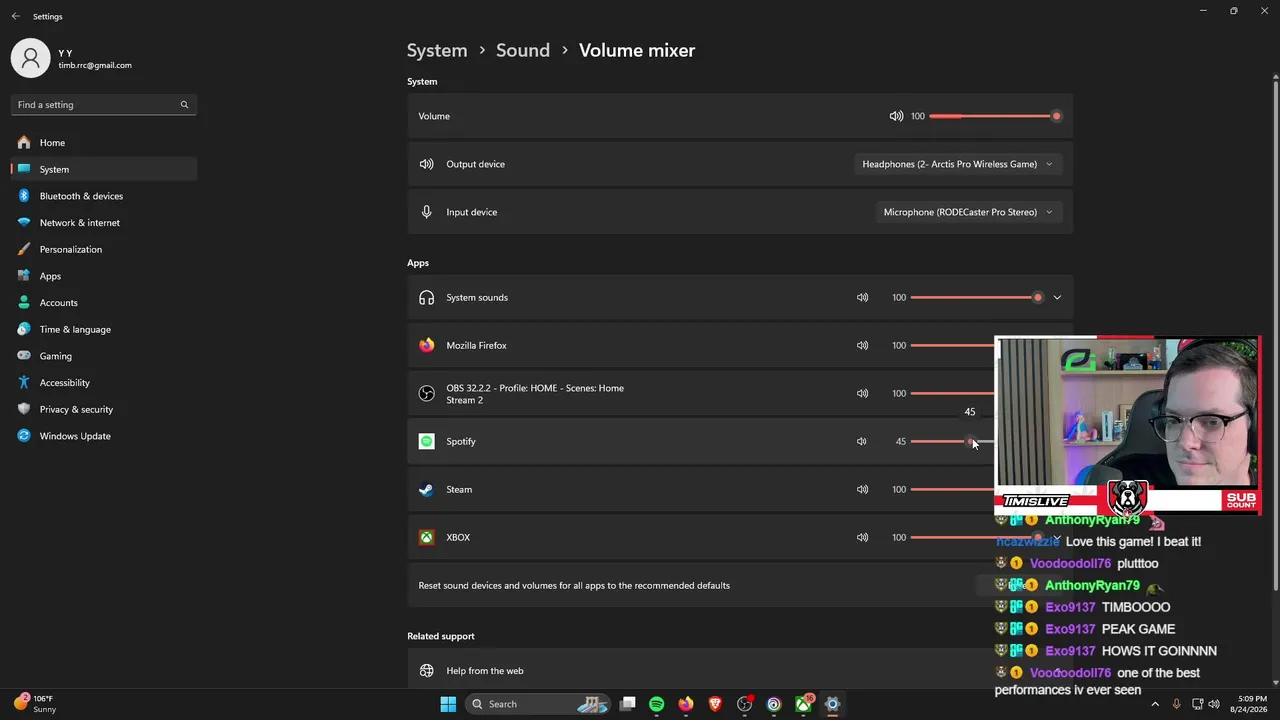Click the OBS app icon in the mixer
This screenshot has width=1280, height=720.
(x=427, y=393)
